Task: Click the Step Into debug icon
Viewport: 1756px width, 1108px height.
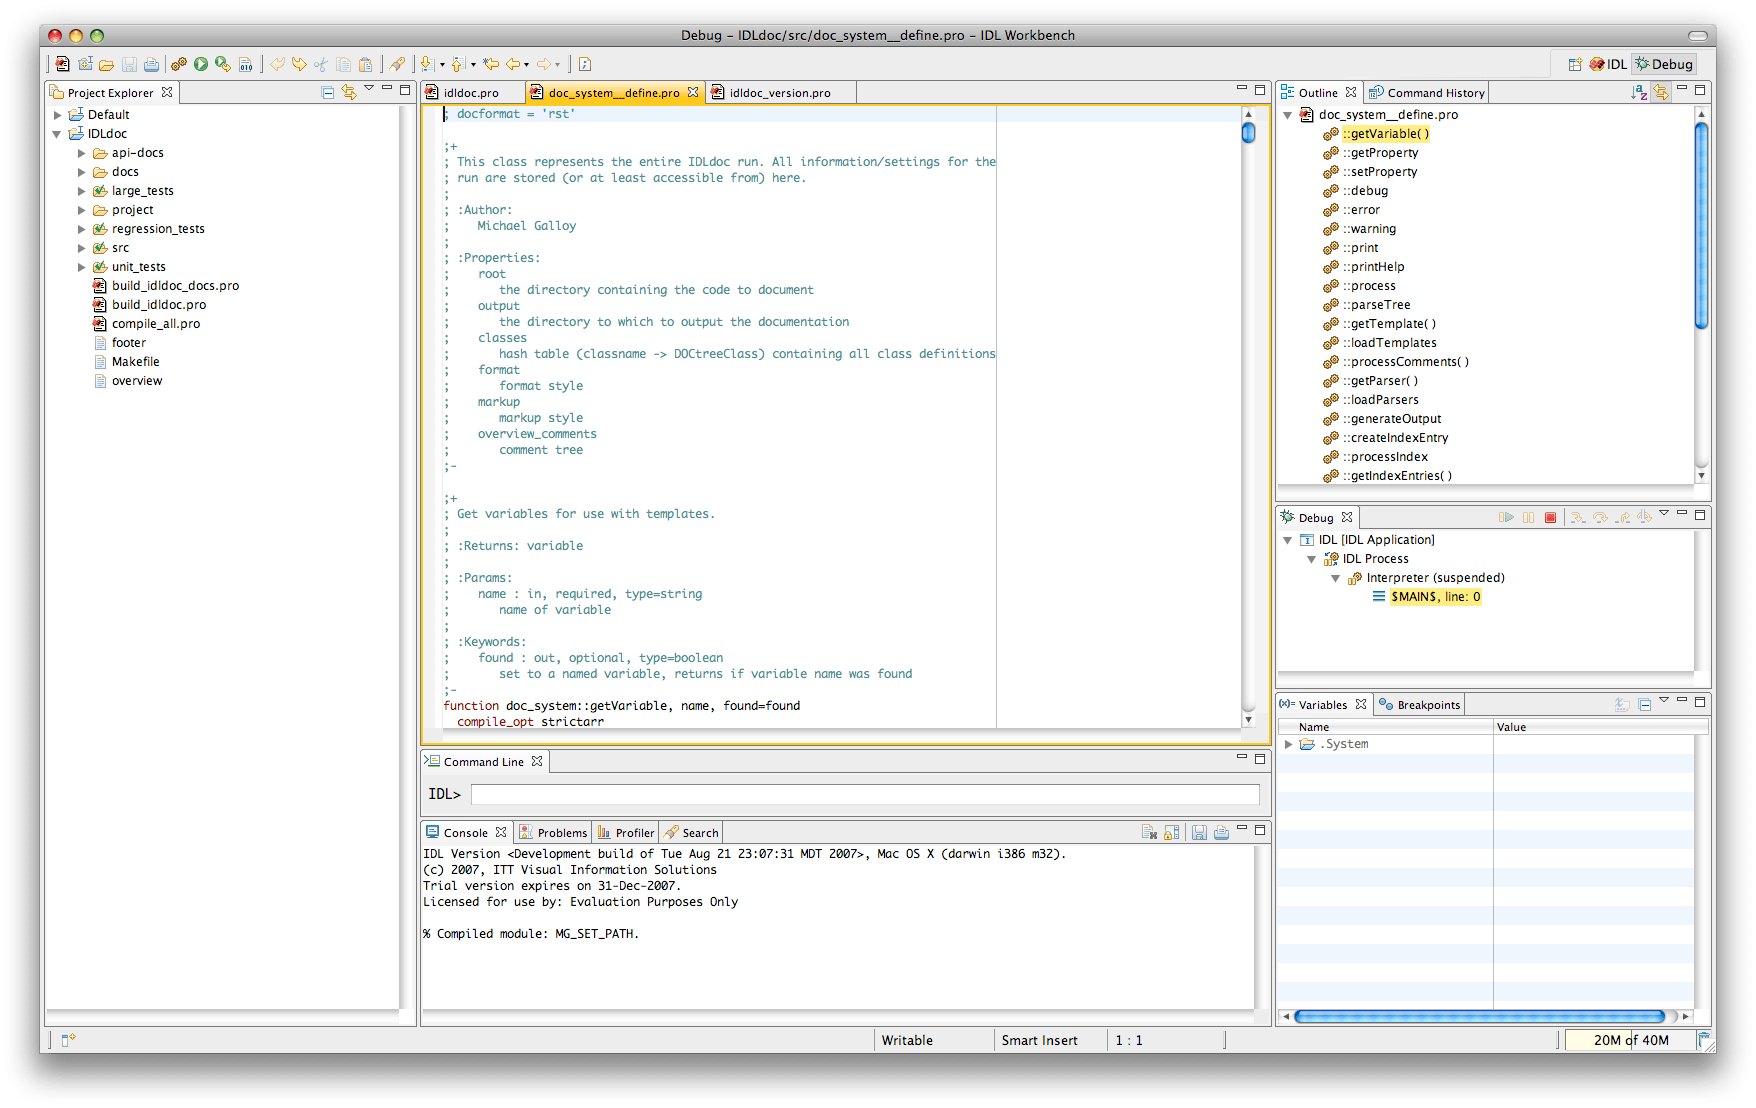Action: [1577, 517]
